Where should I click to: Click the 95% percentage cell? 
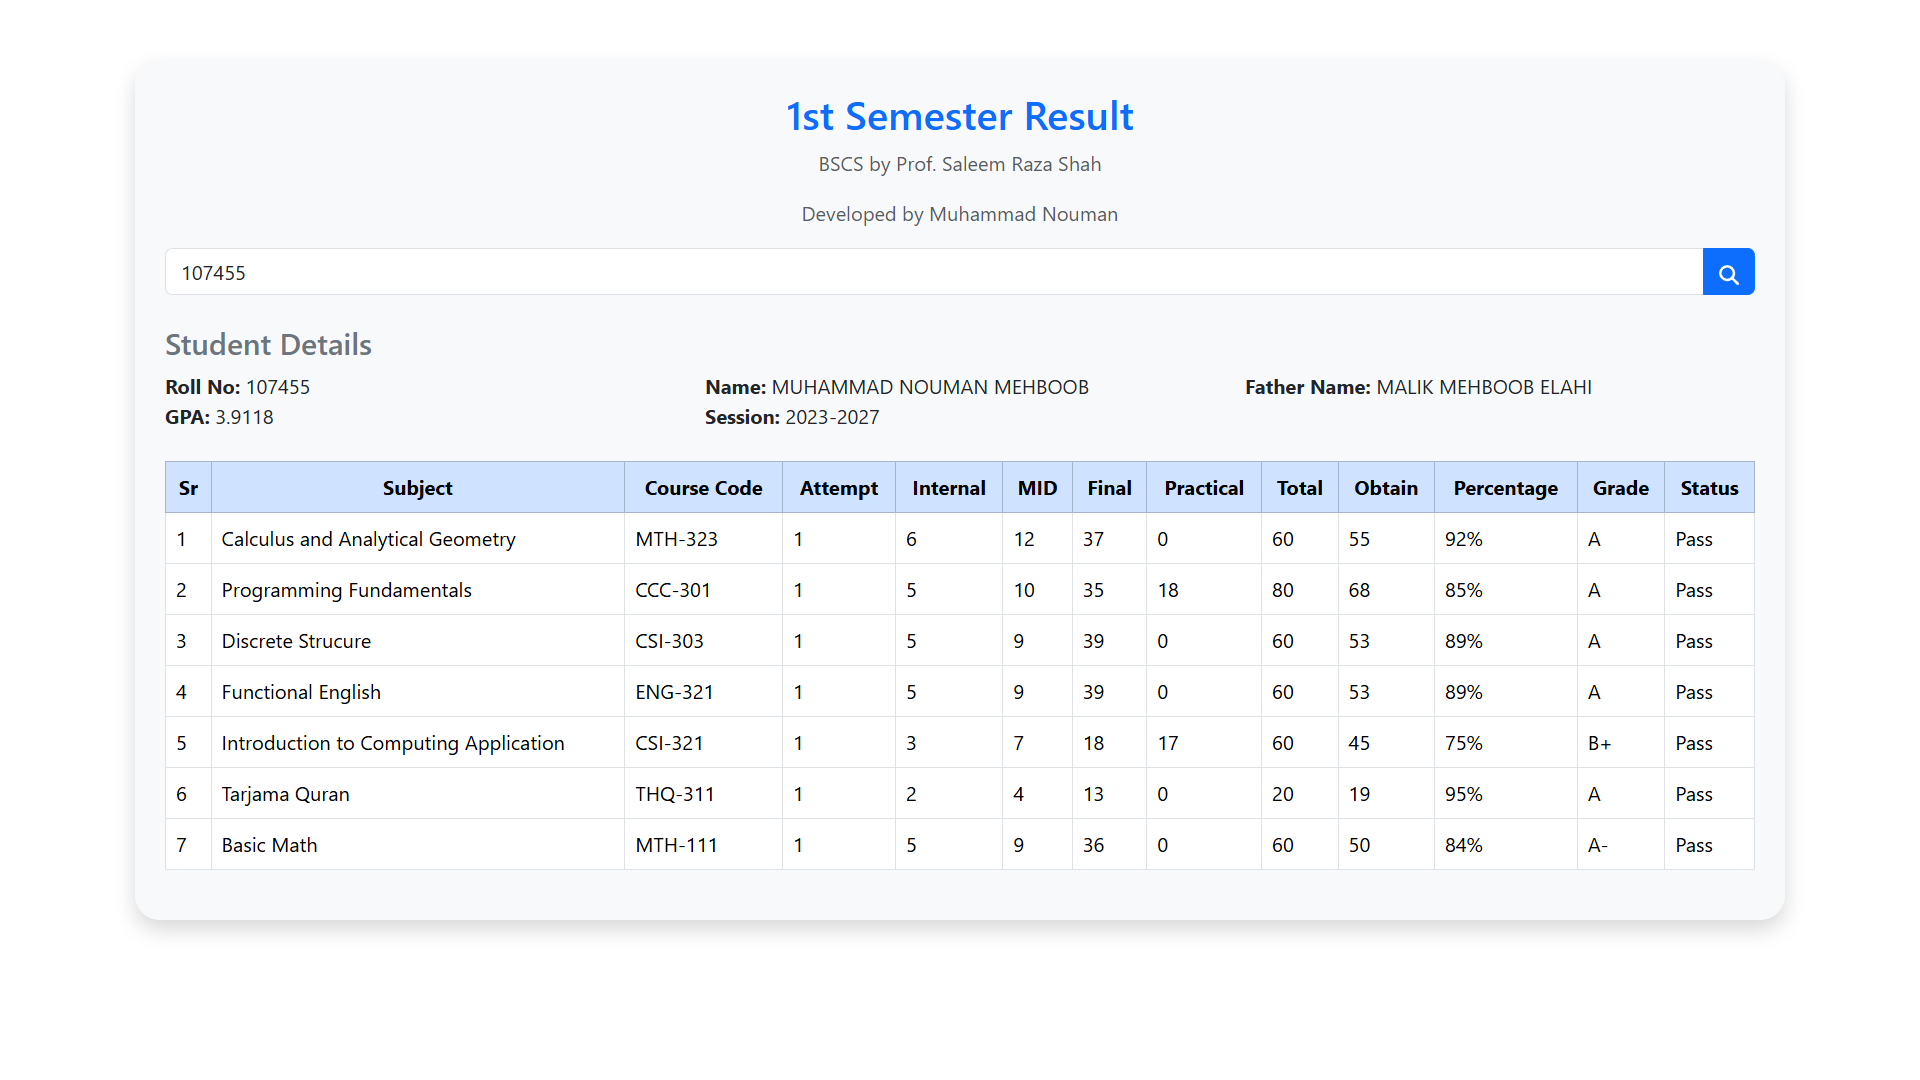tap(1463, 794)
